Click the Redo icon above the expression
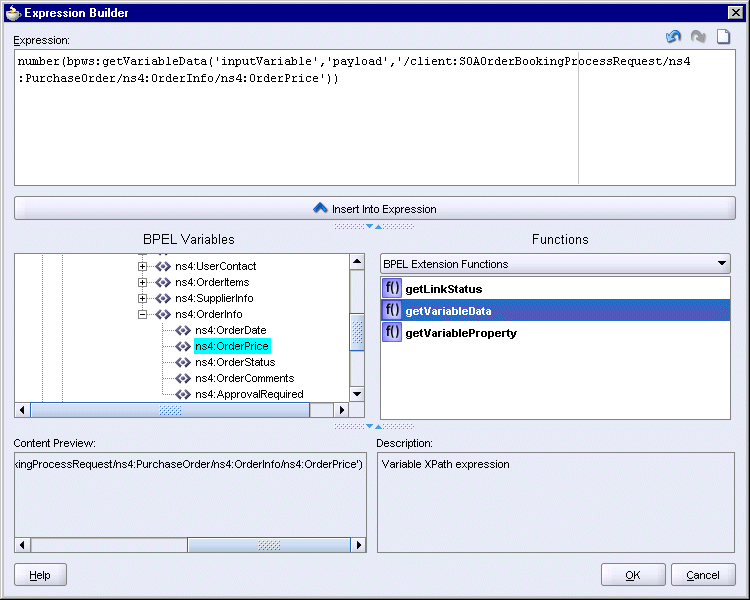Screen dimensions: 750x600 point(698,36)
